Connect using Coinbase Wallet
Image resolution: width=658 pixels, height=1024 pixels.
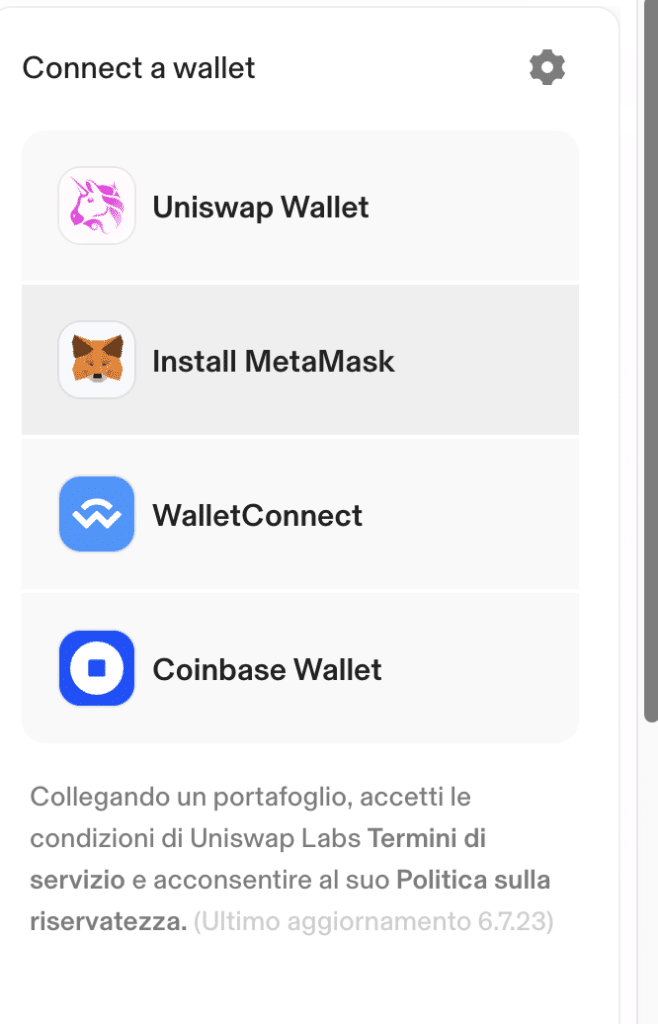coord(298,668)
